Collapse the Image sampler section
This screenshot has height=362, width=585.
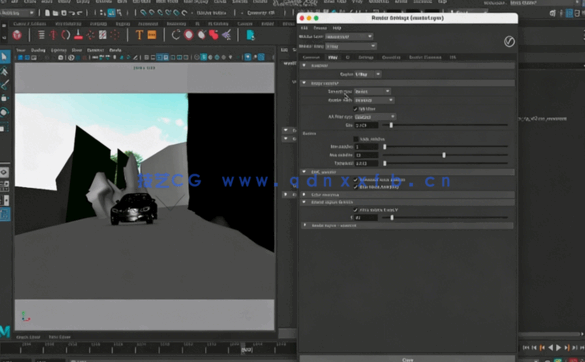(x=304, y=83)
